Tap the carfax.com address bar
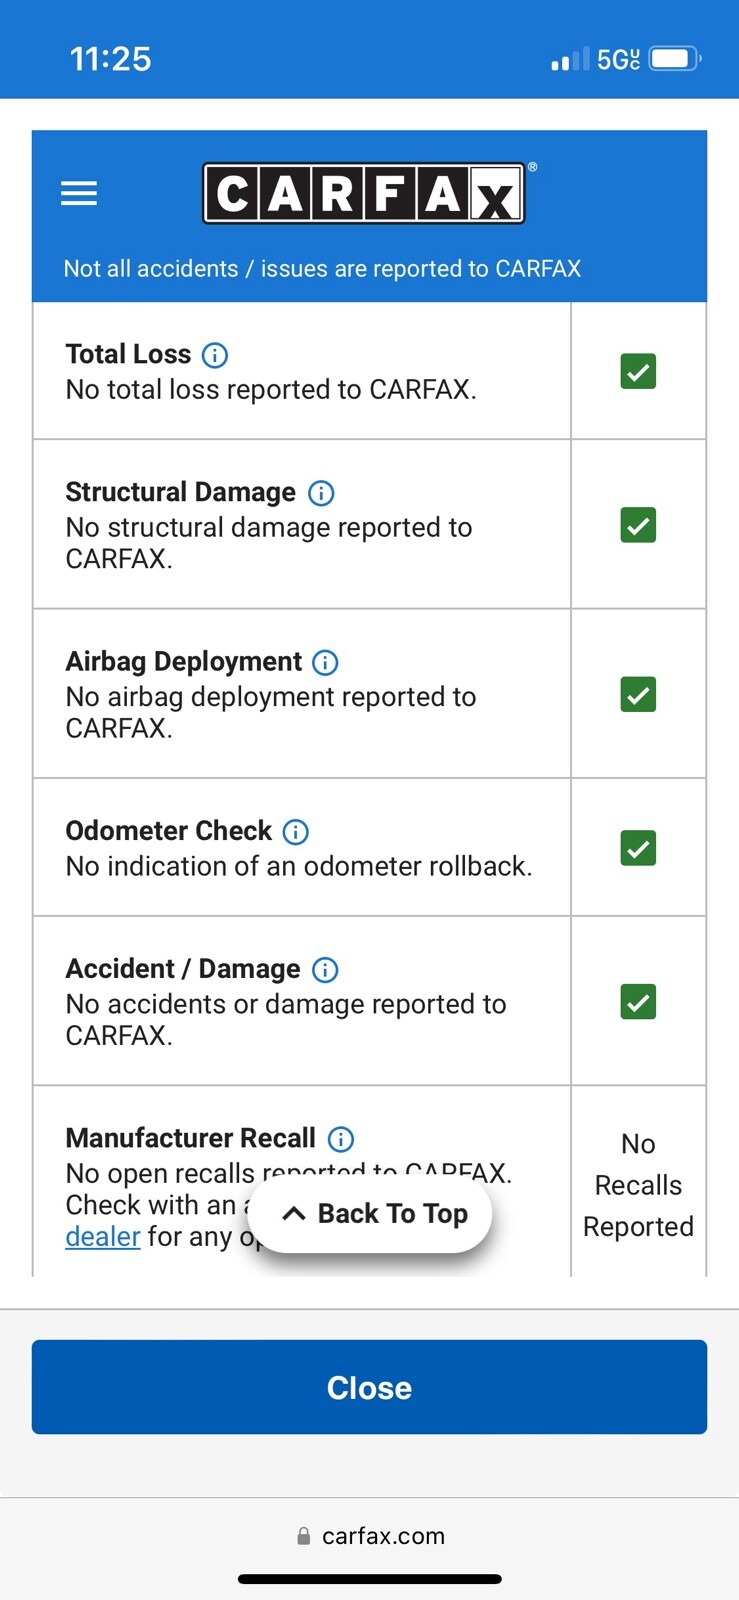The width and height of the screenshot is (739, 1600). [370, 1536]
